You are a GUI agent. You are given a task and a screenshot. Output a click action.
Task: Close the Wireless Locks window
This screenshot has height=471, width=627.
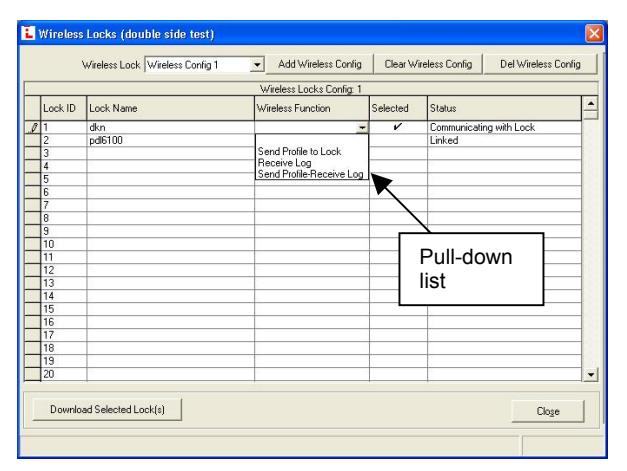pos(594,33)
